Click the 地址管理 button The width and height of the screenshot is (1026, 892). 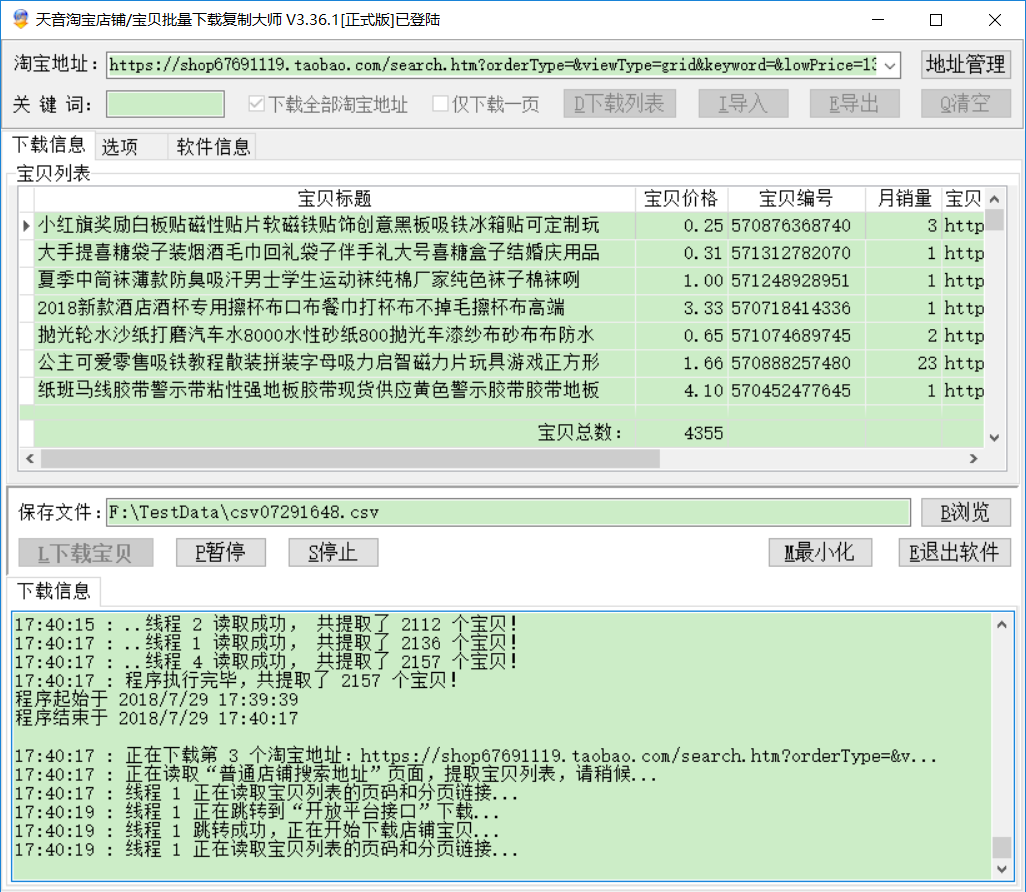[965, 65]
